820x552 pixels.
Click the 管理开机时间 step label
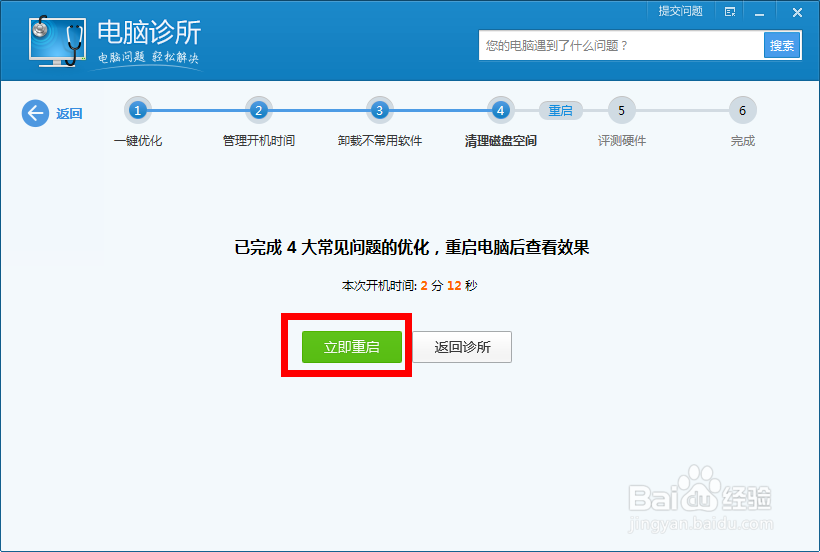[x=259, y=141]
